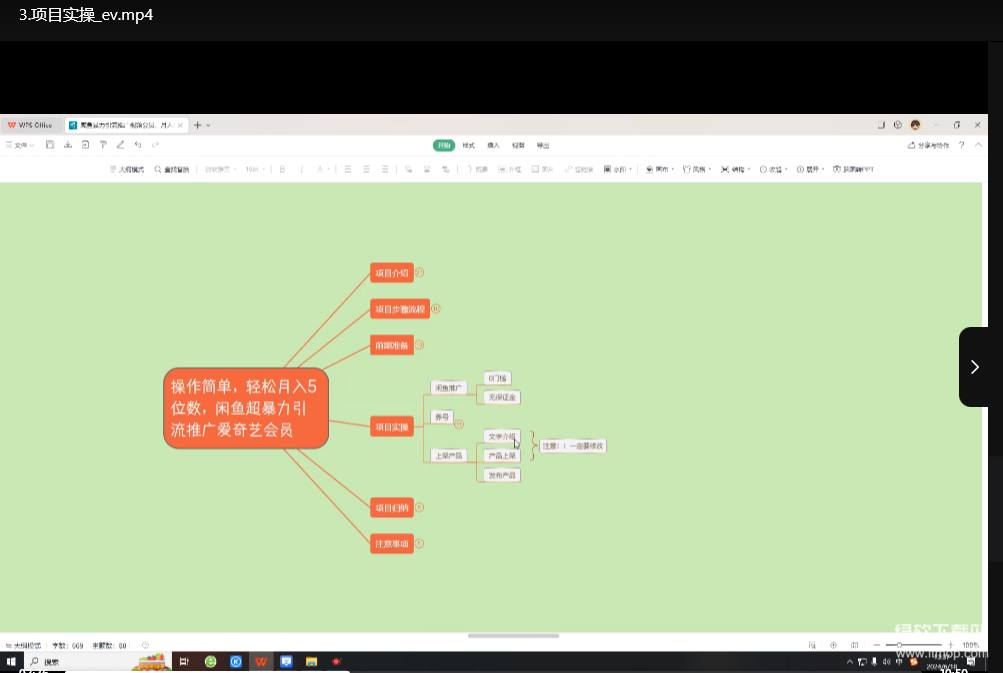Collapse the ribbon with the up chevron
Viewport: 1003px width, 673px height.
pos(978,145)
